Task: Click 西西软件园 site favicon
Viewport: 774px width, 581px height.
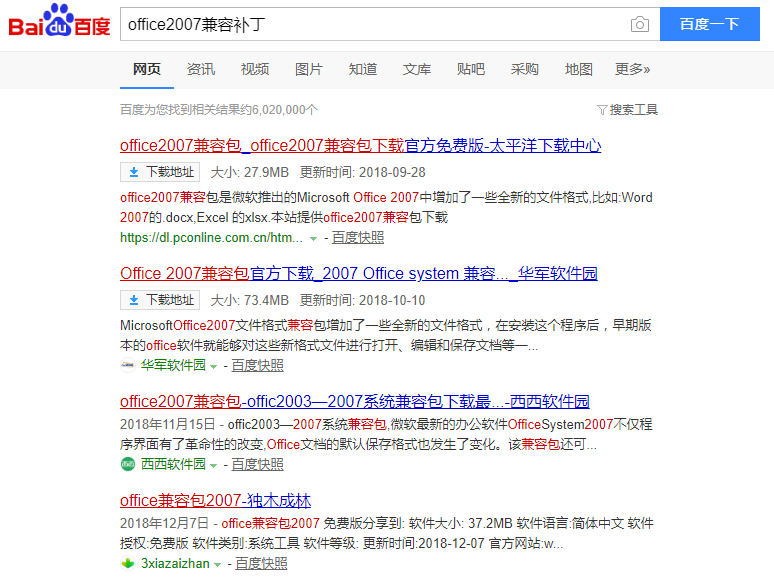Action: click(x=128, y=464)
